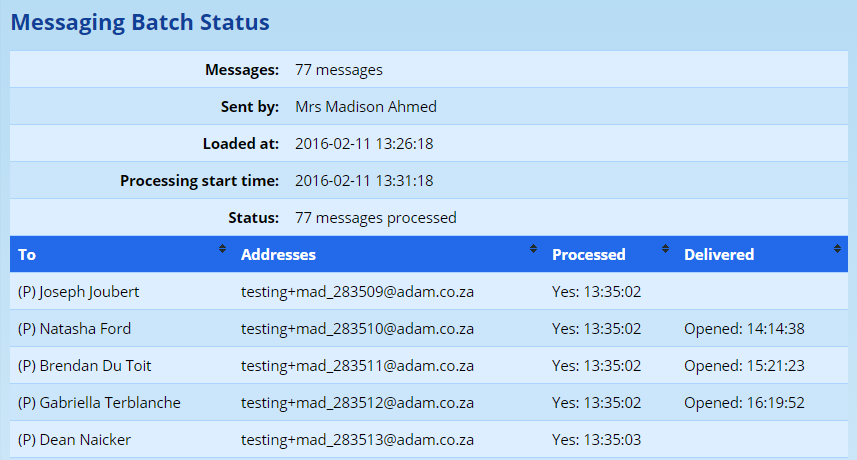The image size is (857, 460).
Task: Sort table by the Addresses header
Action: (278, 255)
